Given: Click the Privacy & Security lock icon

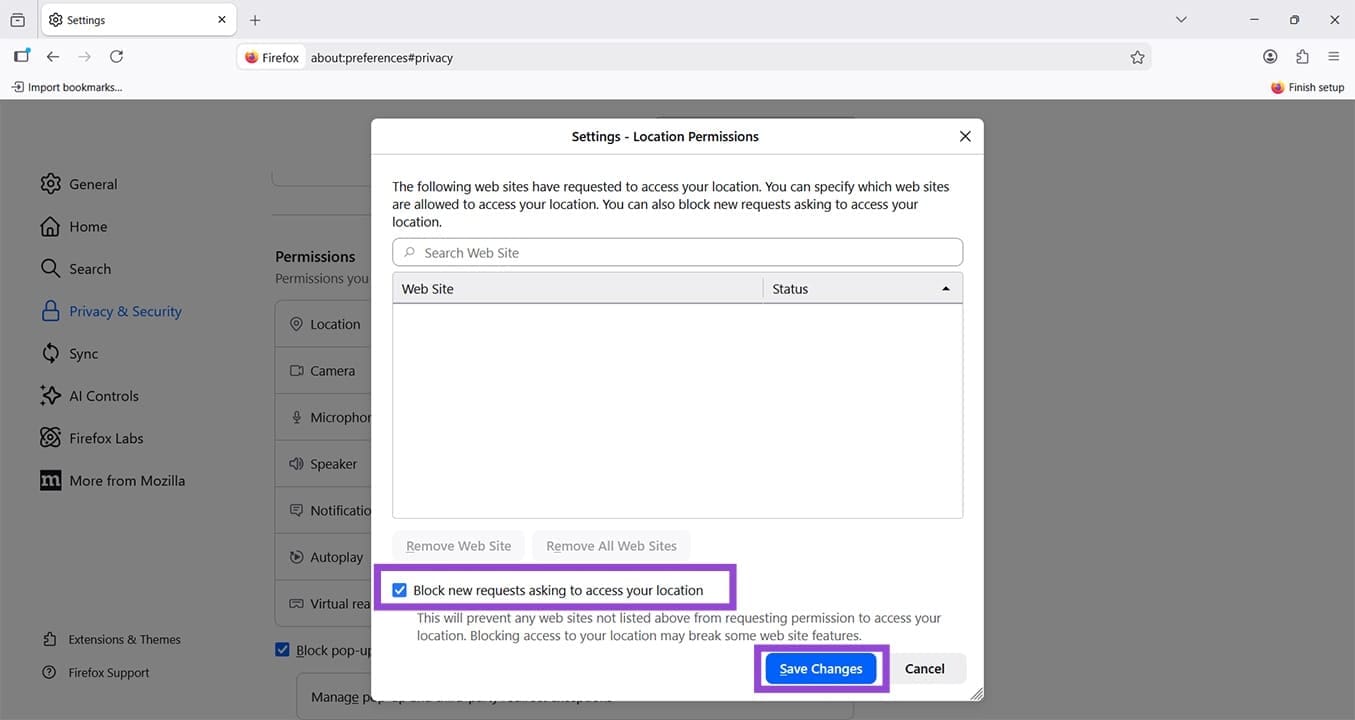Looking at the screenshot, I should [x=50, y=311].
